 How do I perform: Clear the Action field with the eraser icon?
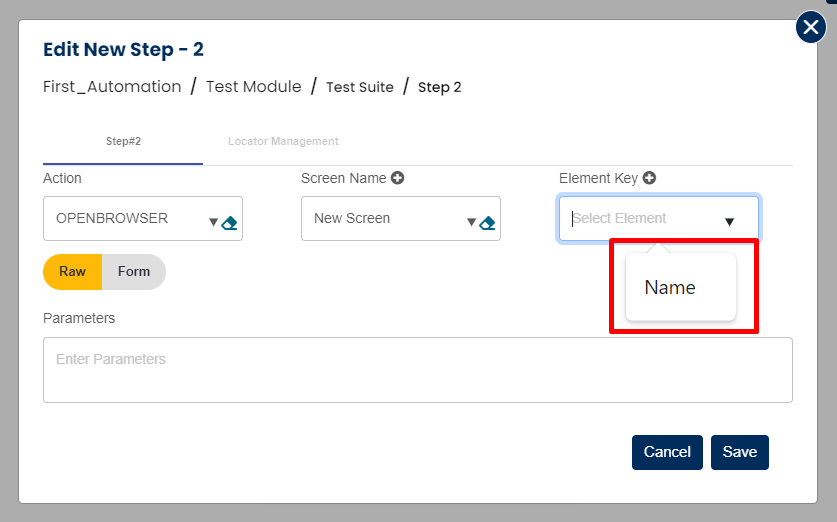(229, 223)
